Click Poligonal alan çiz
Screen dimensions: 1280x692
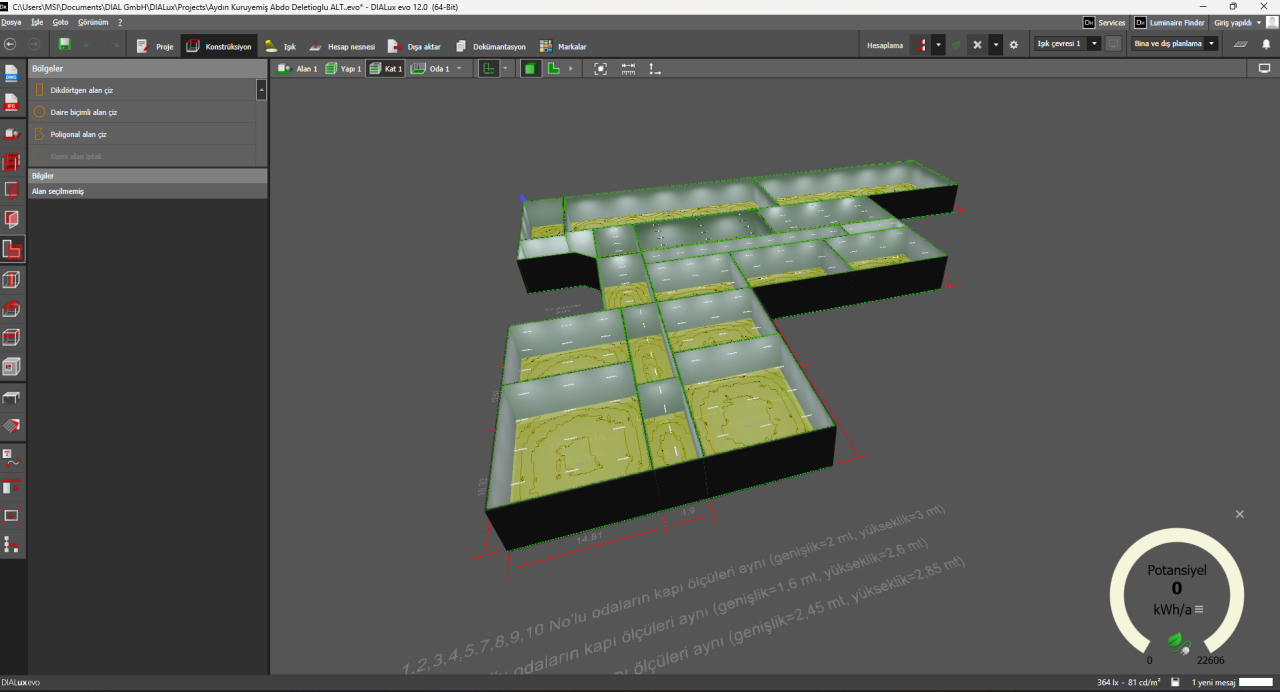[142, 134]
